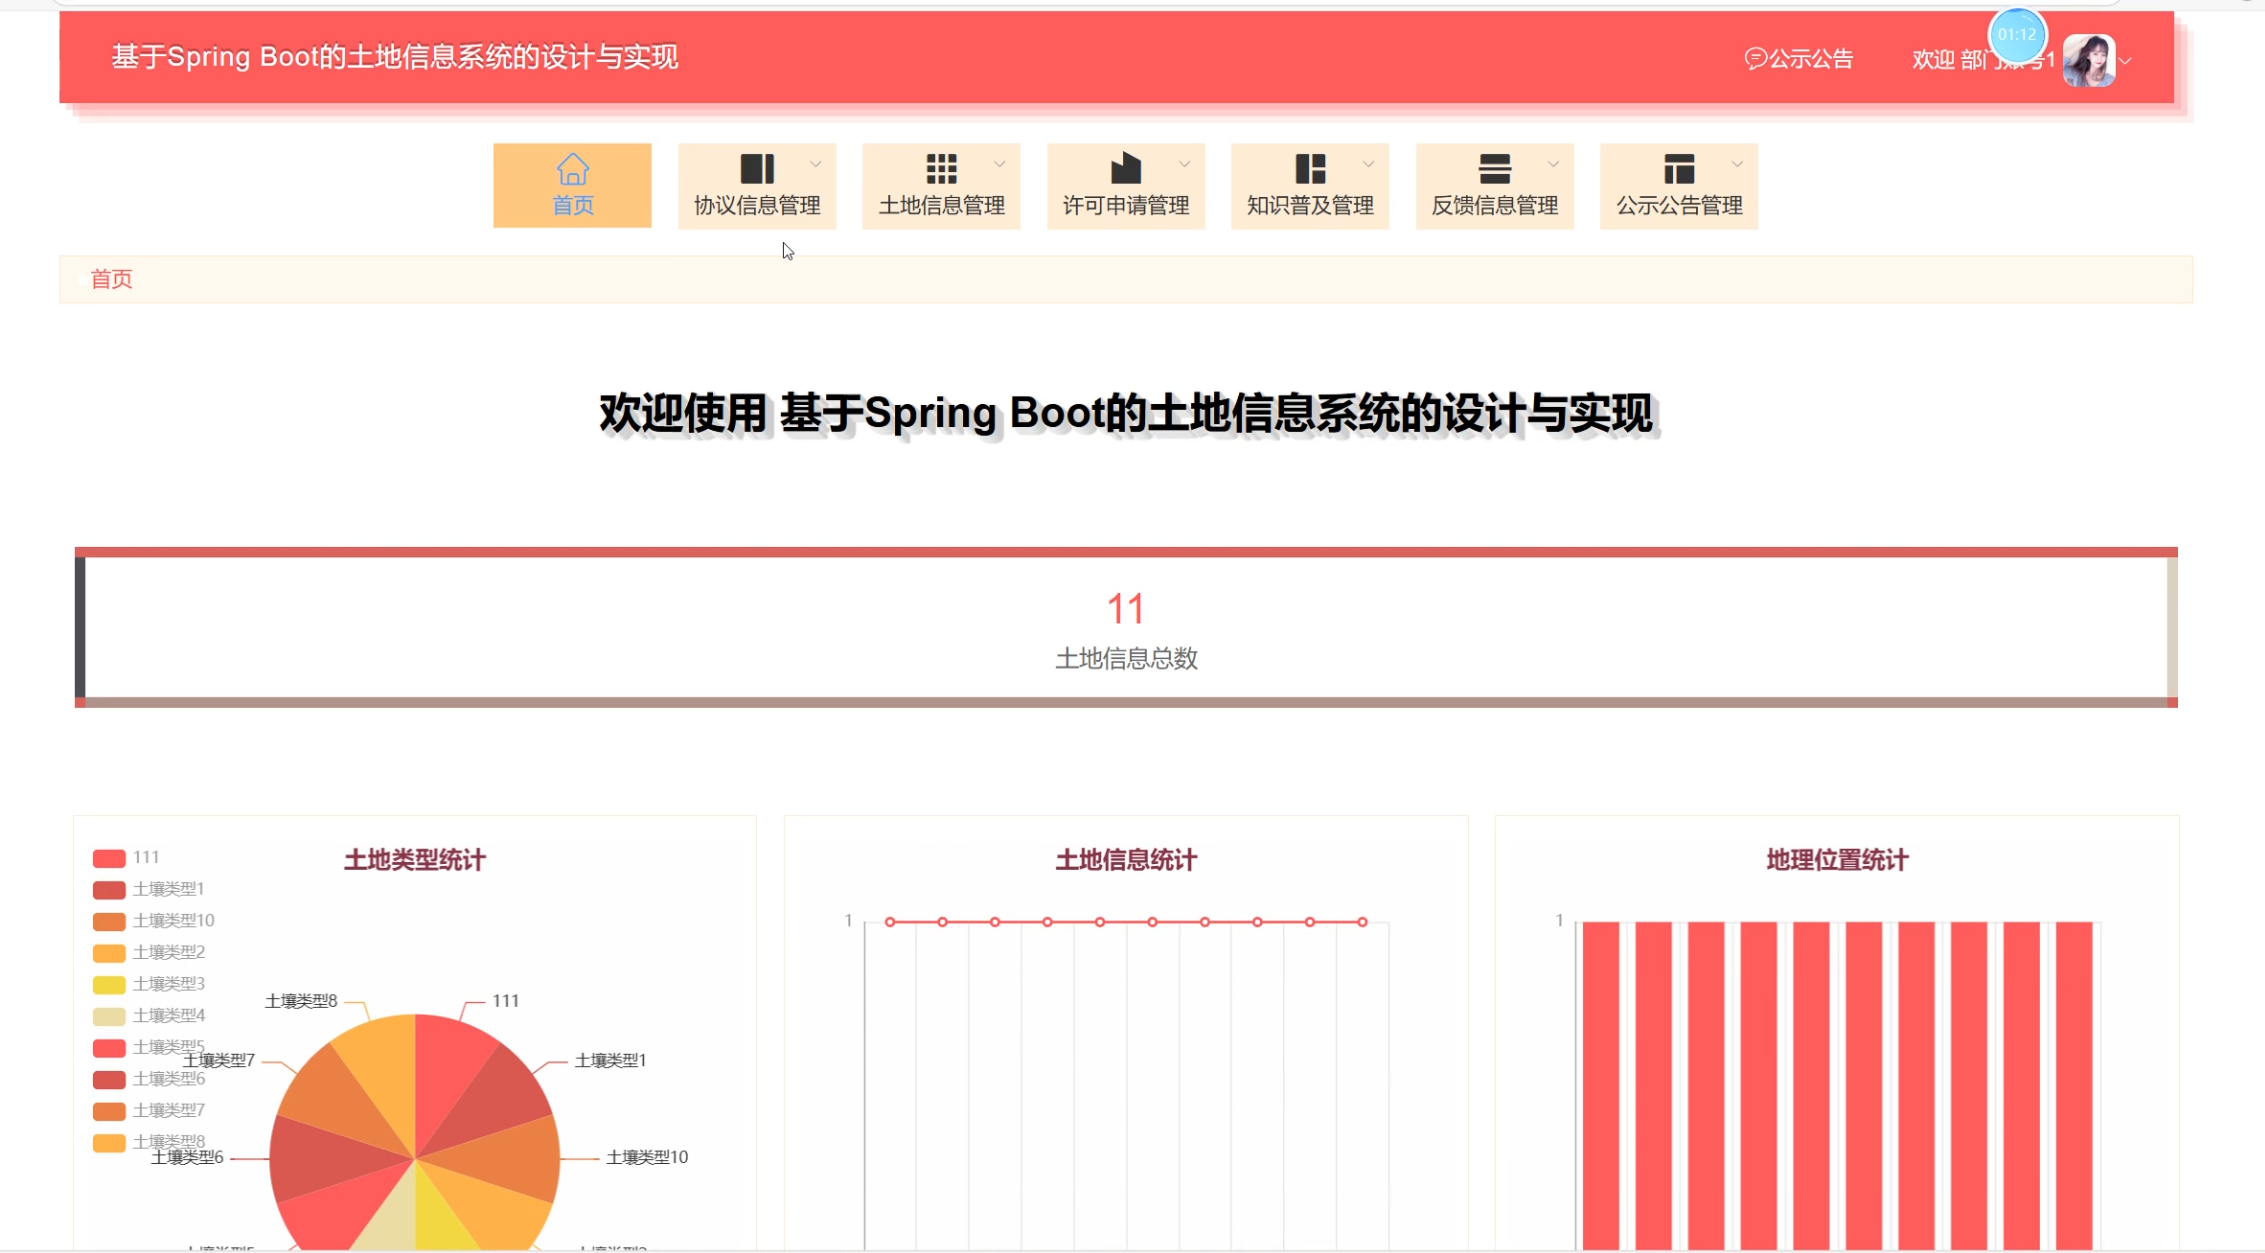
Task: Expand the 知识普及管理 dropdown arrow
Action: 1368,164
